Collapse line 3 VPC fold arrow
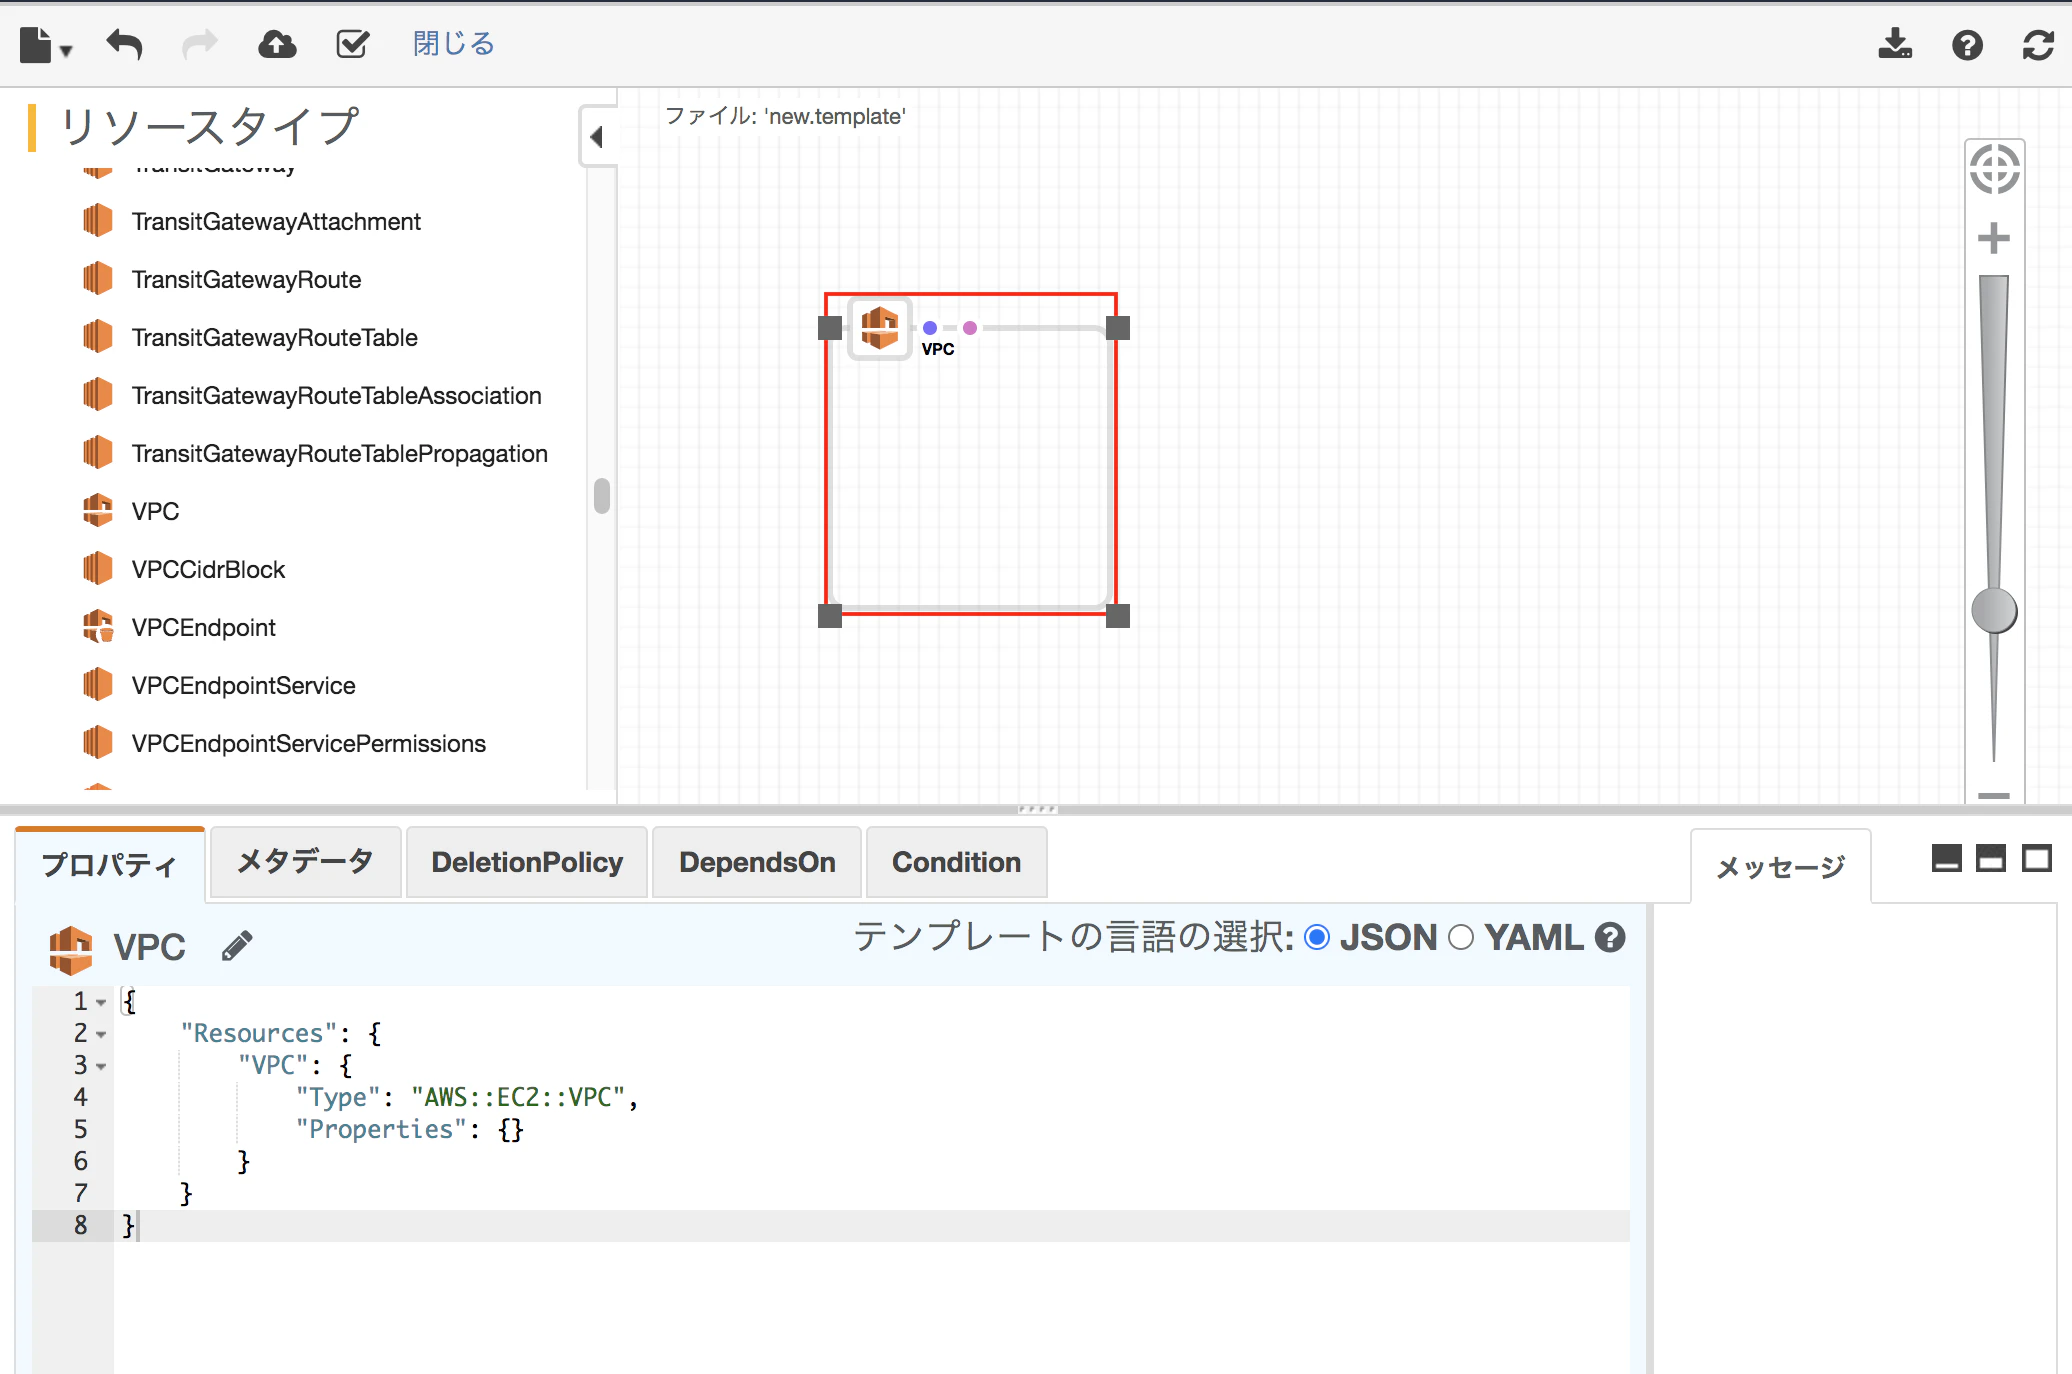The image size is (2072, 1374). click(101, 1066)
